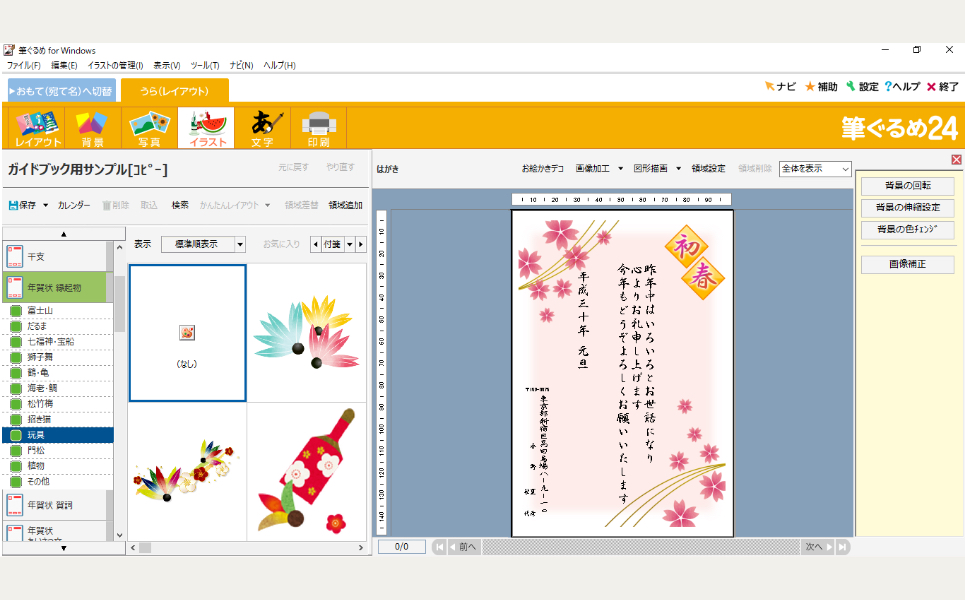Screen dimensions: 965x600
Task: Open the 図形描画 dropdown arrow
Action: click(678, 169)
